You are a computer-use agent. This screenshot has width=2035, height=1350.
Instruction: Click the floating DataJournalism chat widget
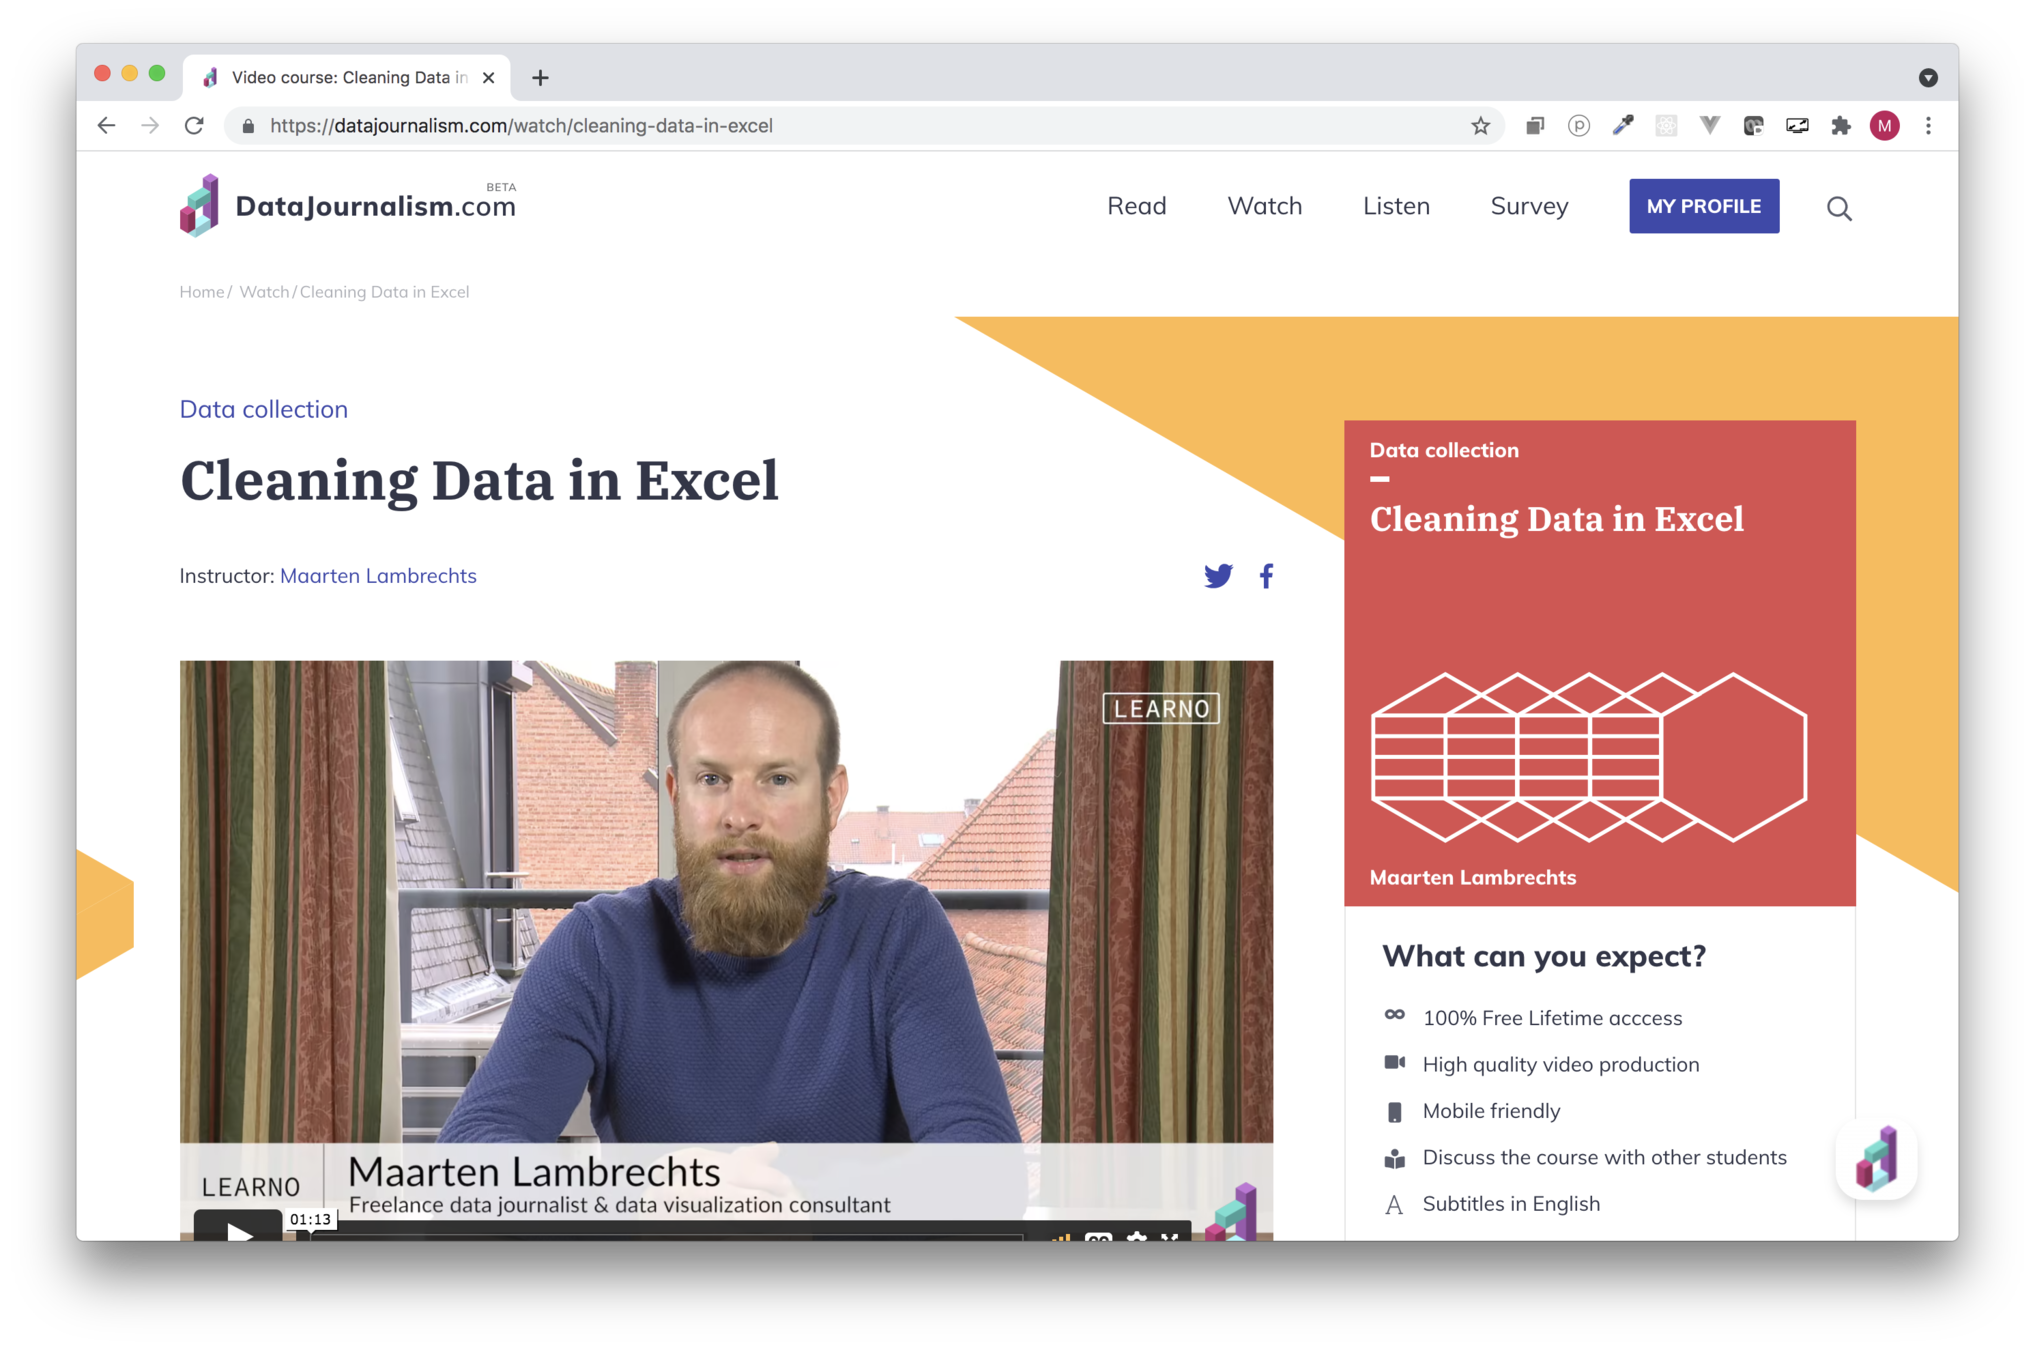[x=1876, y=1159]
